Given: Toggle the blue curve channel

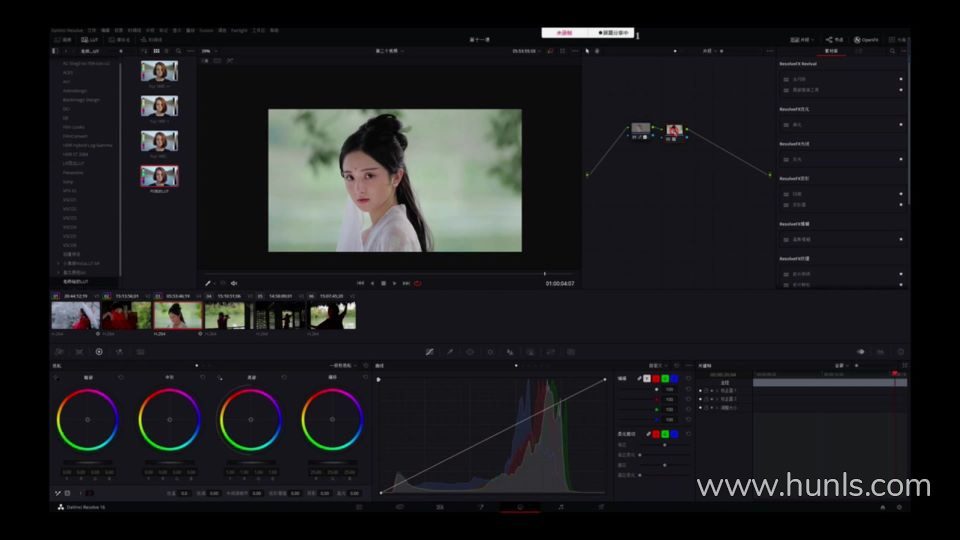Looking at the screenshot, I should pos(674,379).
